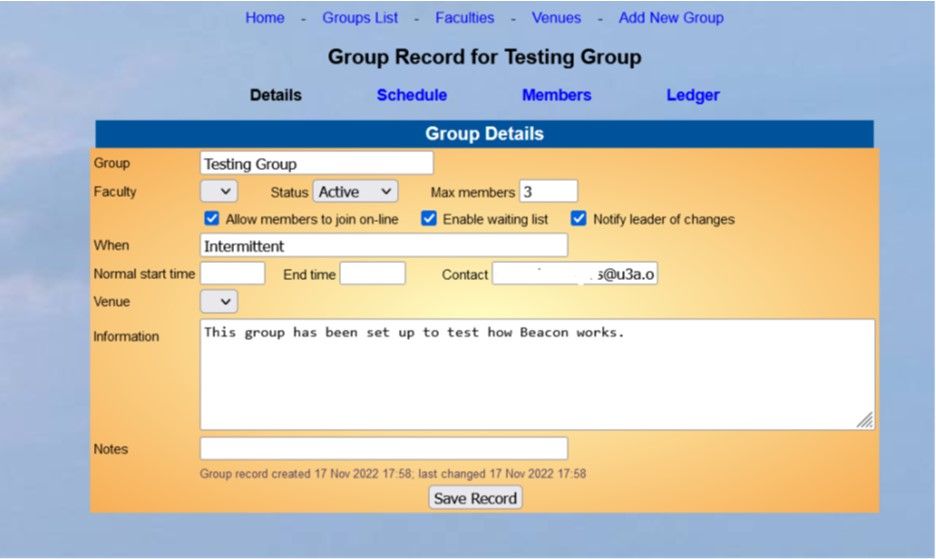
Task: Select the Details tab
Action: 275,95
